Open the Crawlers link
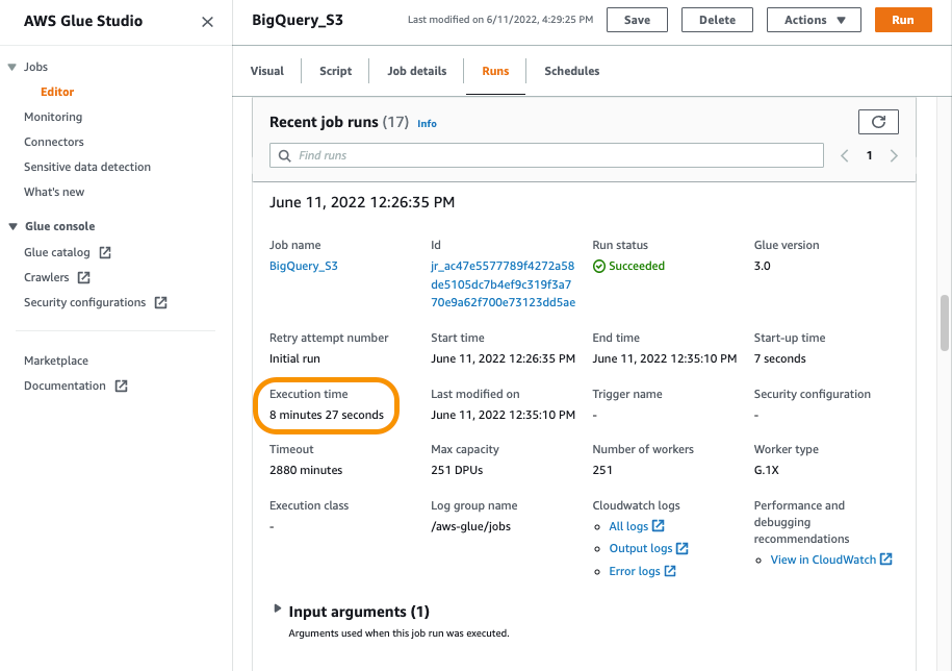Image resolution: width=952 pixels, height=672 pixels. (x=46, y=277)
